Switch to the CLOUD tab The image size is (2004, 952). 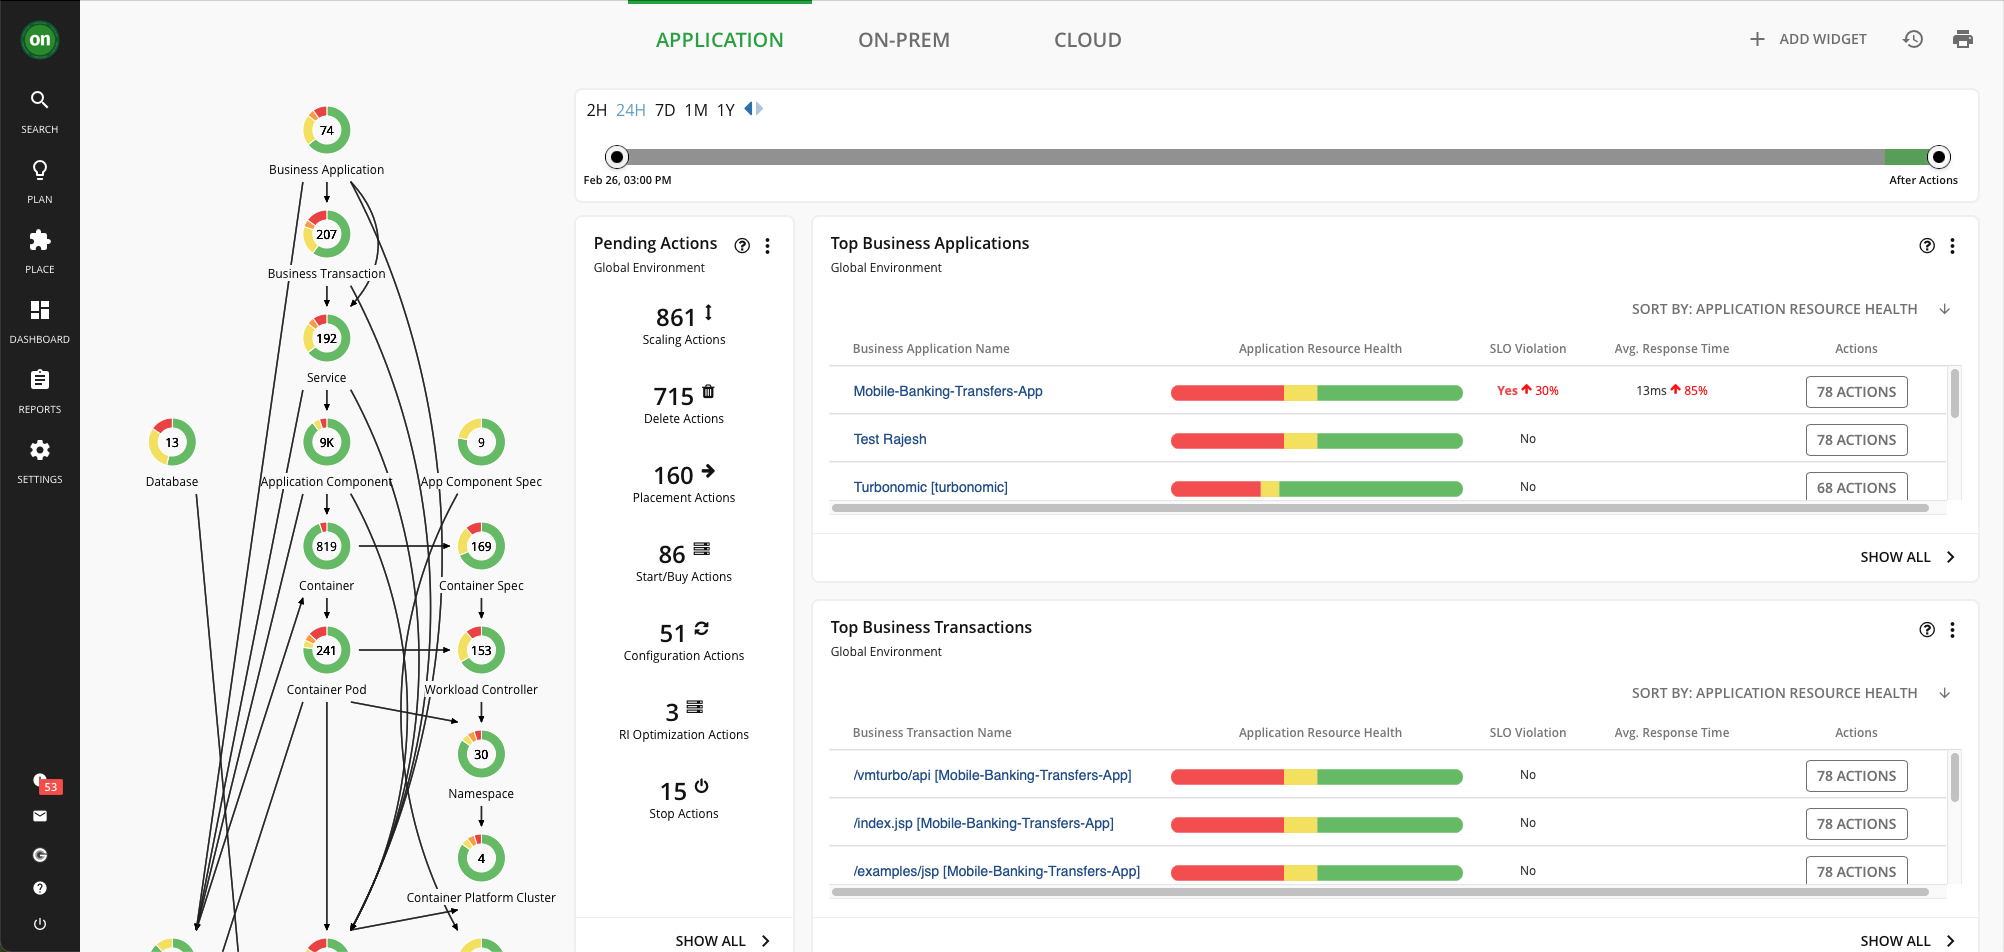coord(1087,40)
